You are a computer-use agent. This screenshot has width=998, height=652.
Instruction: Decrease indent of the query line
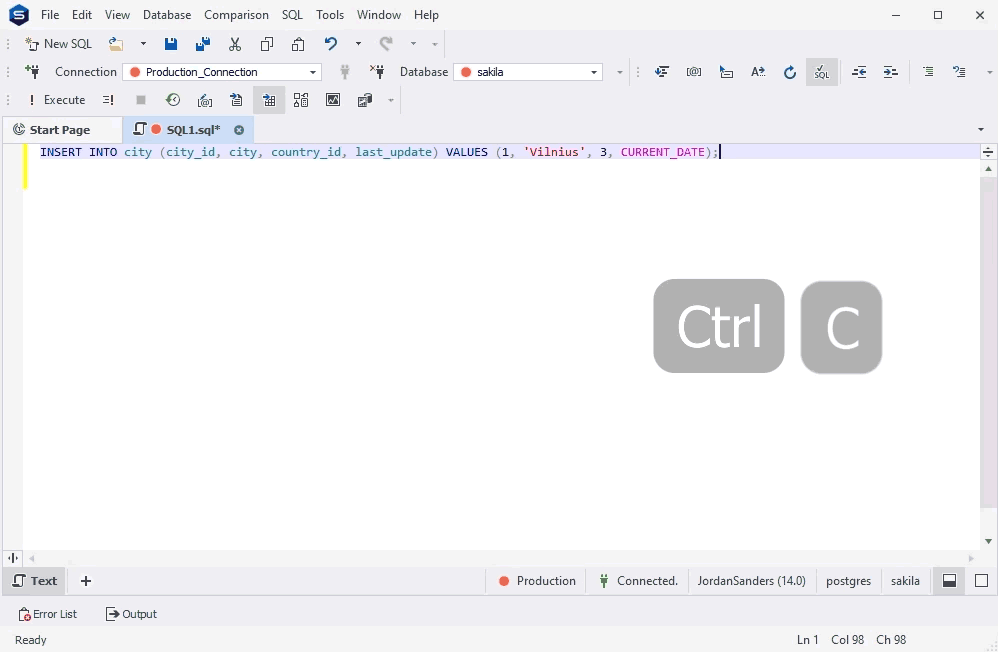pyautogui.click(x=858, y=71)
